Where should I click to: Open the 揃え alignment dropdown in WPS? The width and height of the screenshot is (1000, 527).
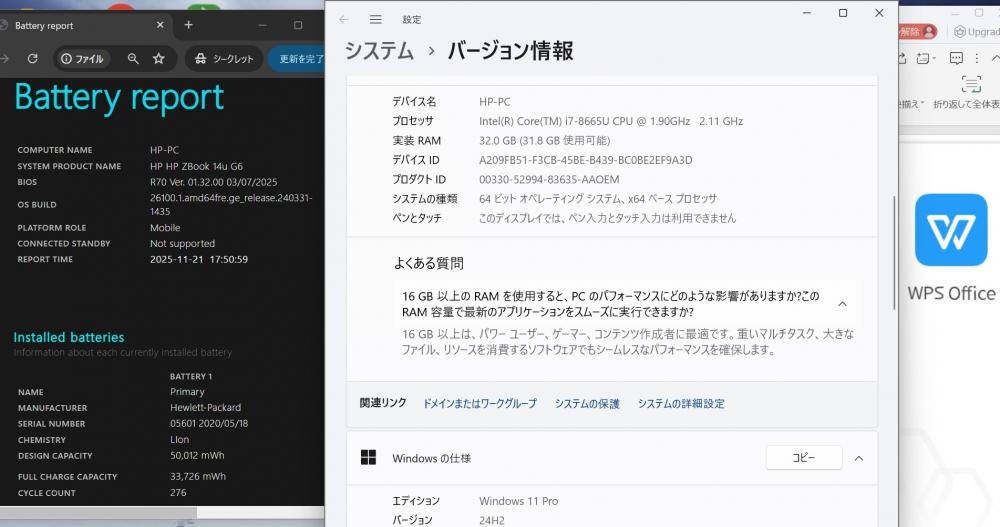point(912,104)
